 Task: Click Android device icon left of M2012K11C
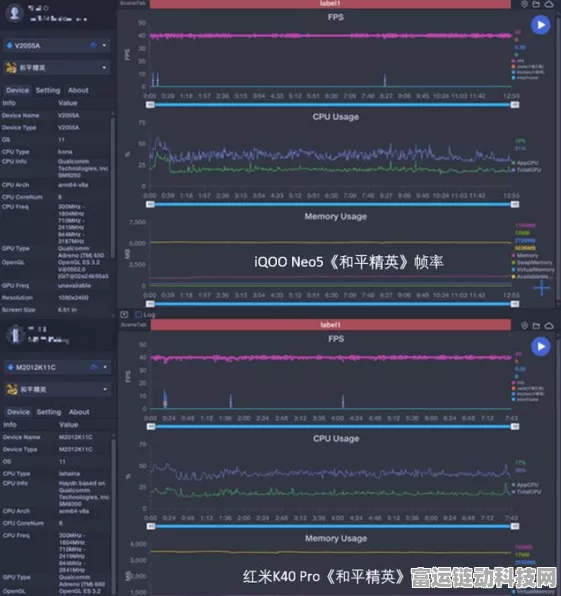[x=10, y=367]
